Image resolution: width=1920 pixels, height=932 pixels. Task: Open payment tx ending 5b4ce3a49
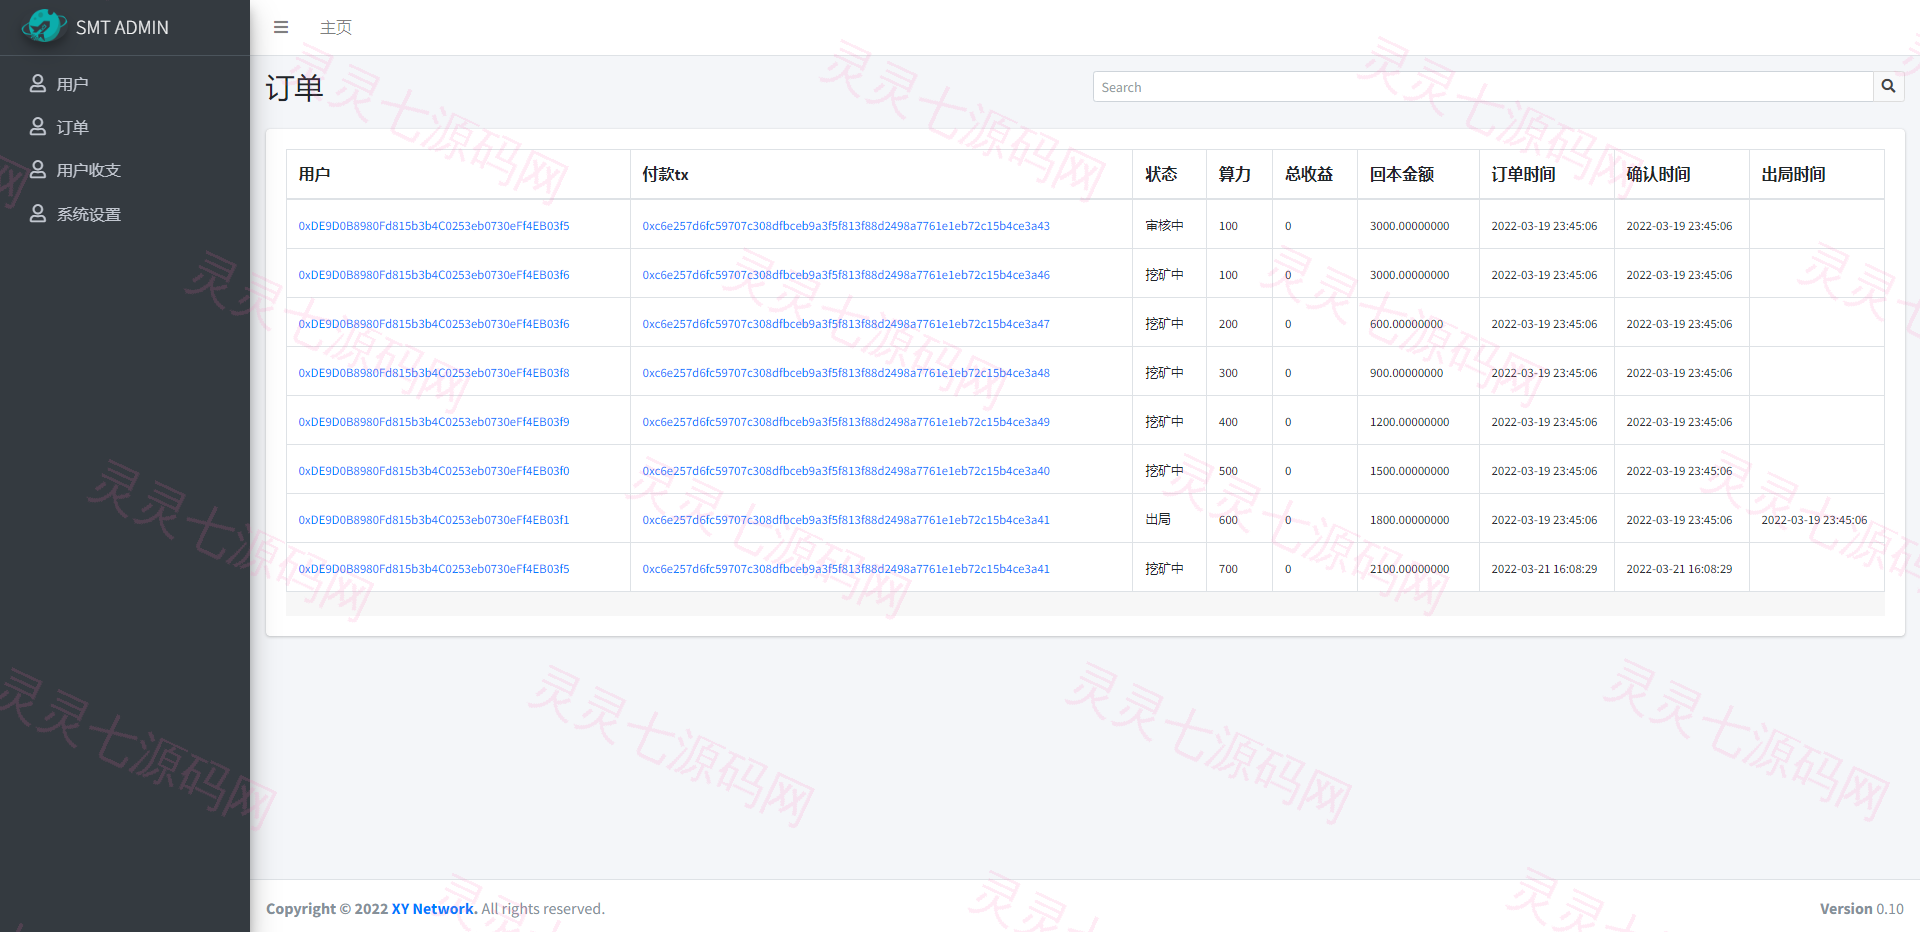click(x=846, y=422)
